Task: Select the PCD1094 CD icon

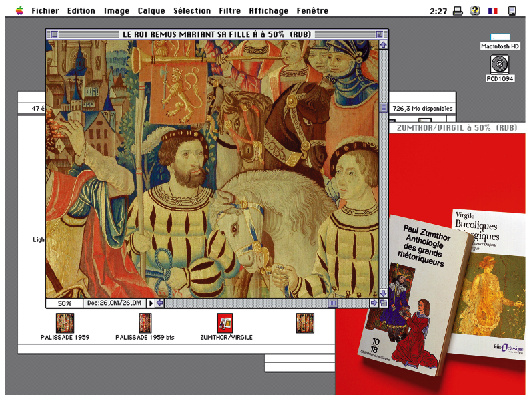Action: coord(500,64)
